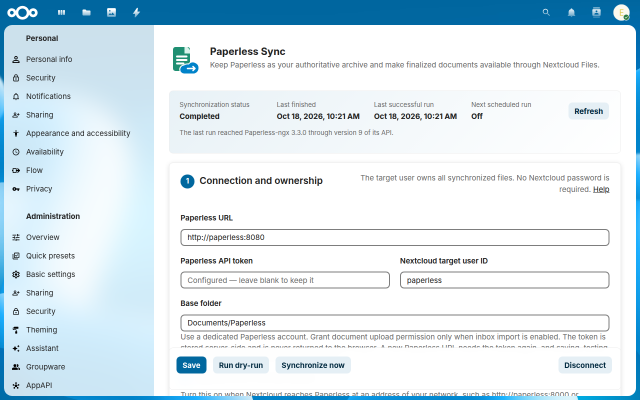Focus the Paperless URL field
Screen dimensions: 640x400
pyautogui.click(x=395, y=238)
